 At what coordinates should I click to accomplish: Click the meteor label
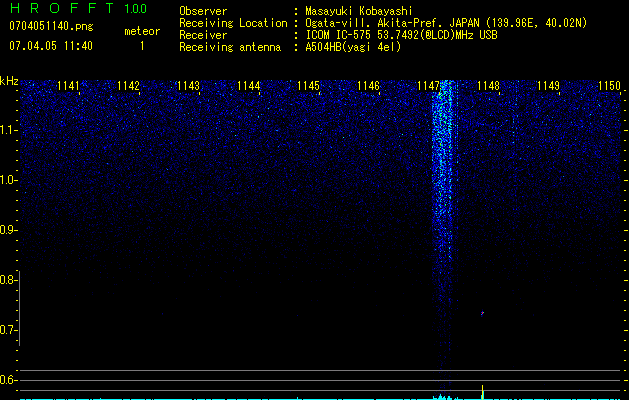pos(142,31)
